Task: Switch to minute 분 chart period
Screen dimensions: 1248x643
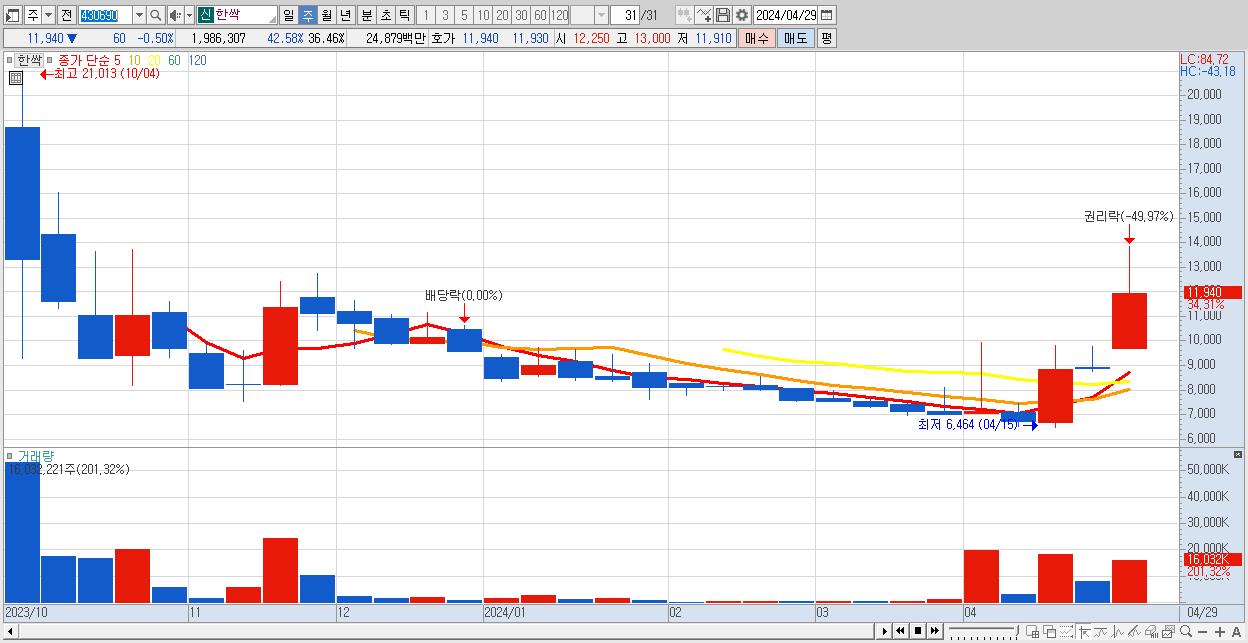Action: pyautogui.click(x=366, y=15)
